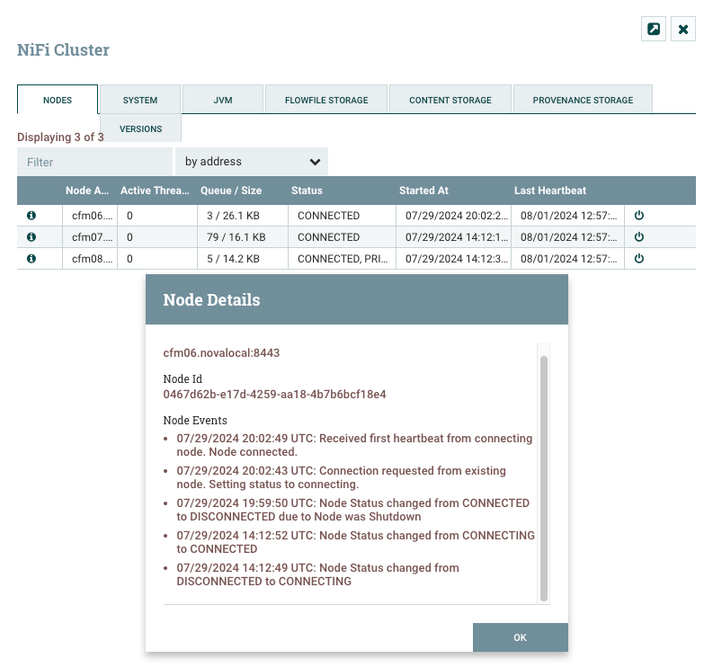Sort by Node Address column header
Screen dimensions: 713x667
point(87,191)
